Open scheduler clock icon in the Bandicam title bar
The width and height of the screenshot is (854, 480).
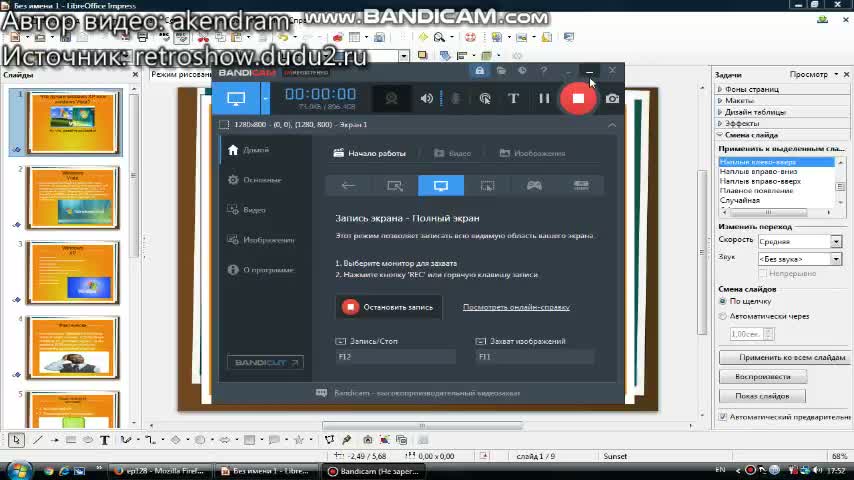click(522, 71)
